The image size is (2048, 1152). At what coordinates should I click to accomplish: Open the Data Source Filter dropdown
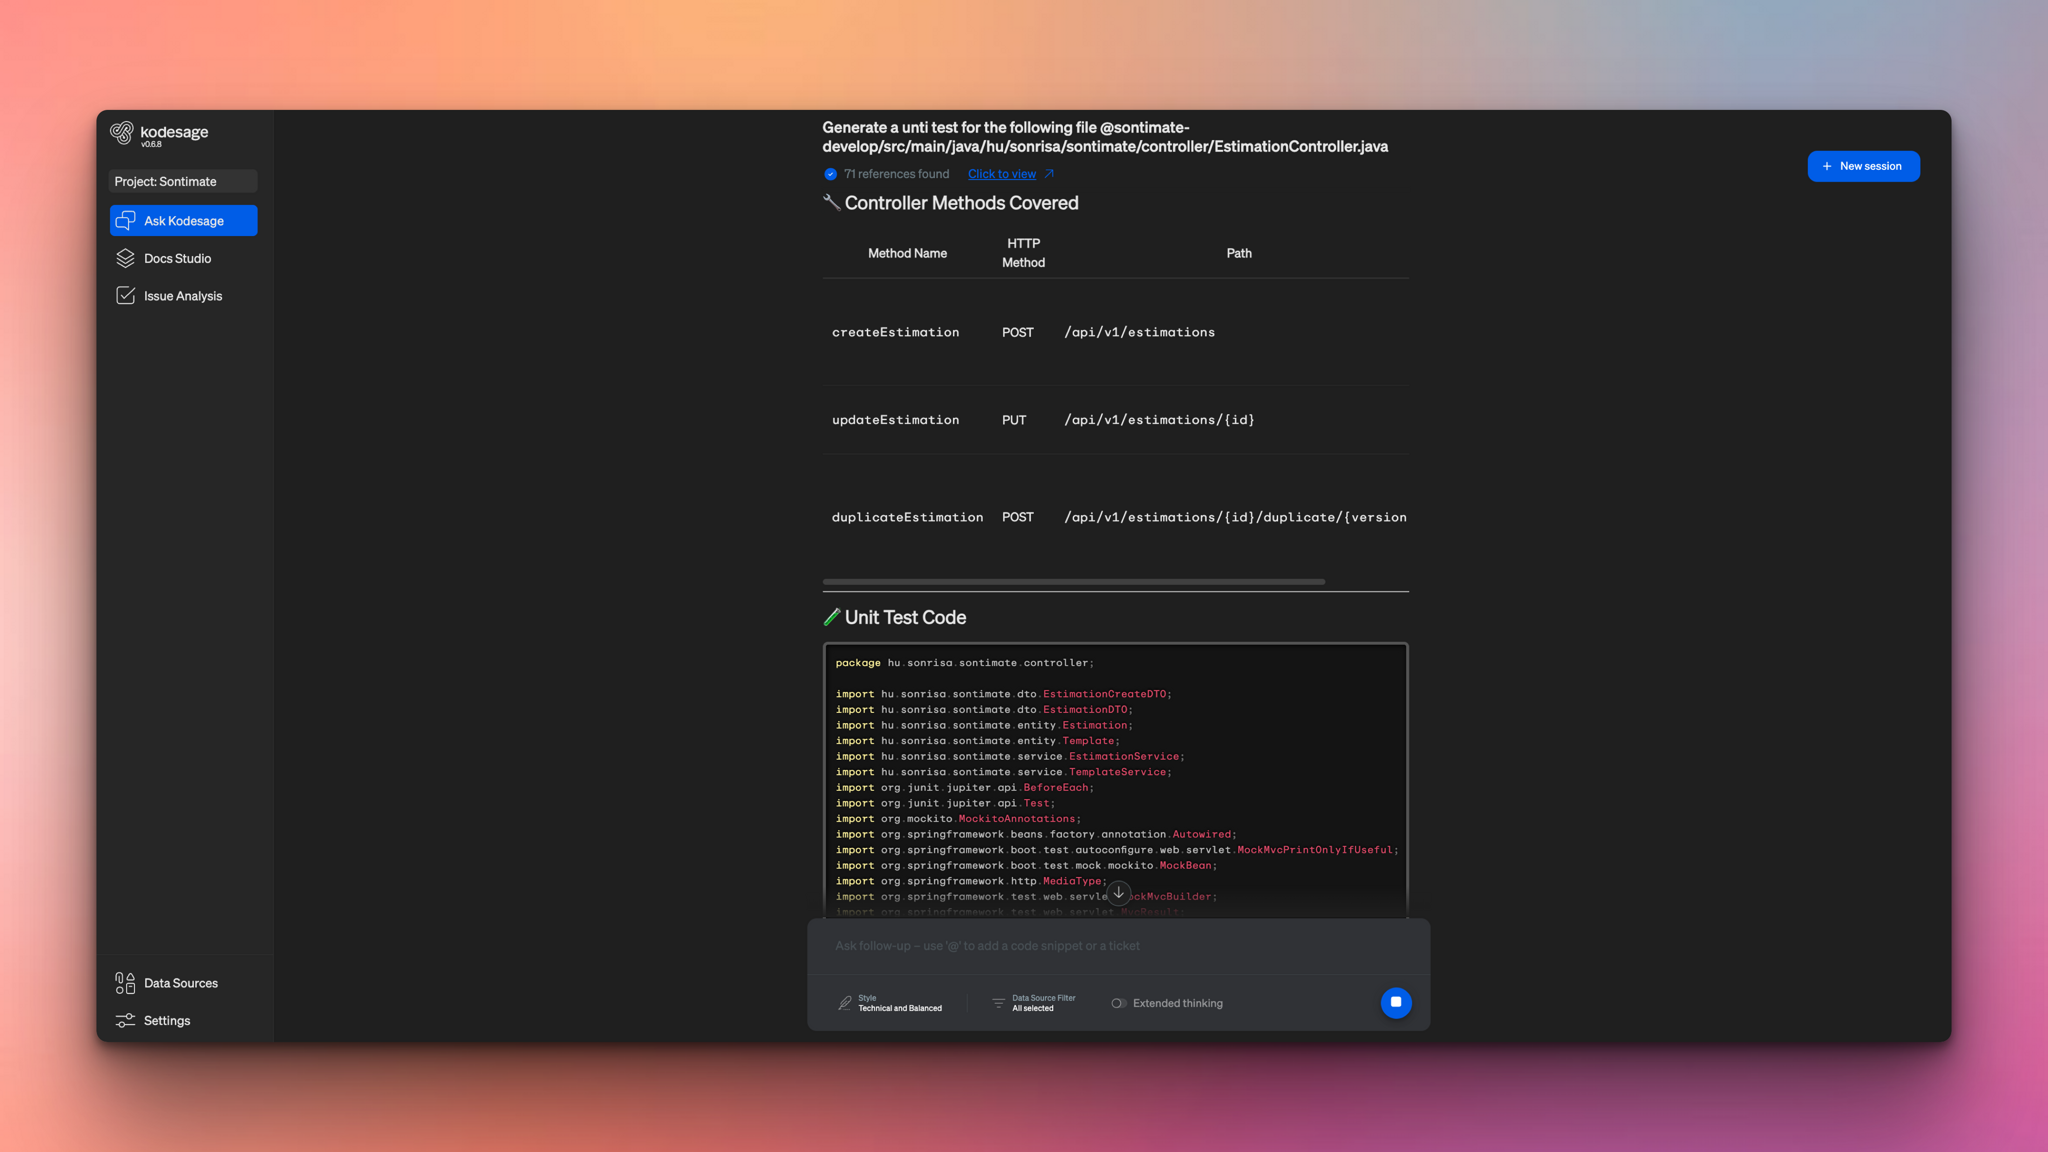[1043, 1003]
